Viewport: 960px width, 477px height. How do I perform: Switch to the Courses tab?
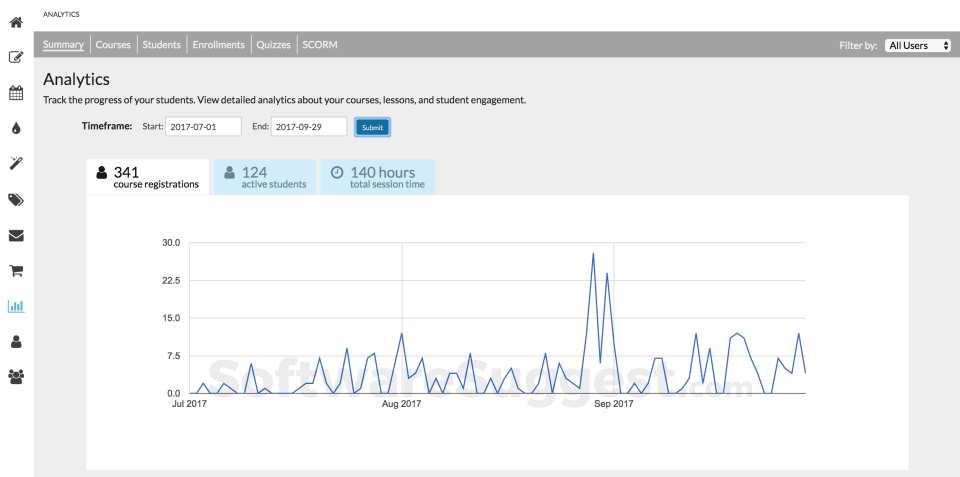(113, 45)
